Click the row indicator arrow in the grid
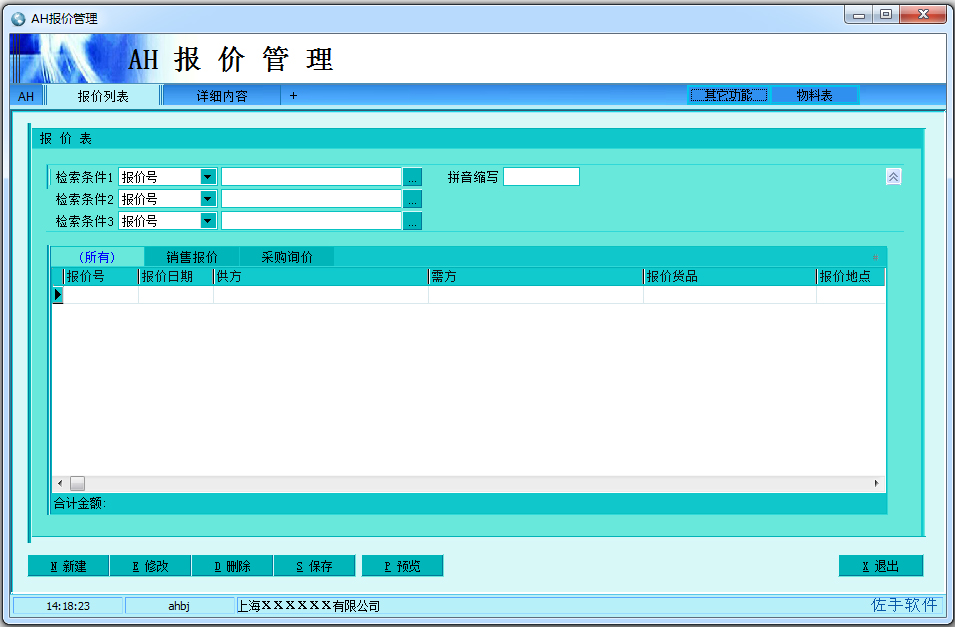The height and width of the screenshot is (627, 955). pos(58,295)
